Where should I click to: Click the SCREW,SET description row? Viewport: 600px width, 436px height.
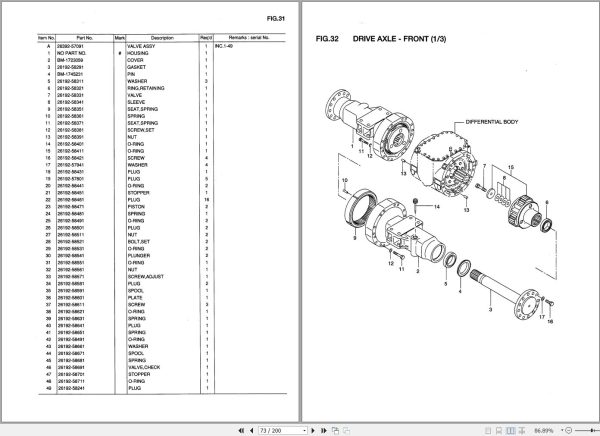[x=141, y=130]
